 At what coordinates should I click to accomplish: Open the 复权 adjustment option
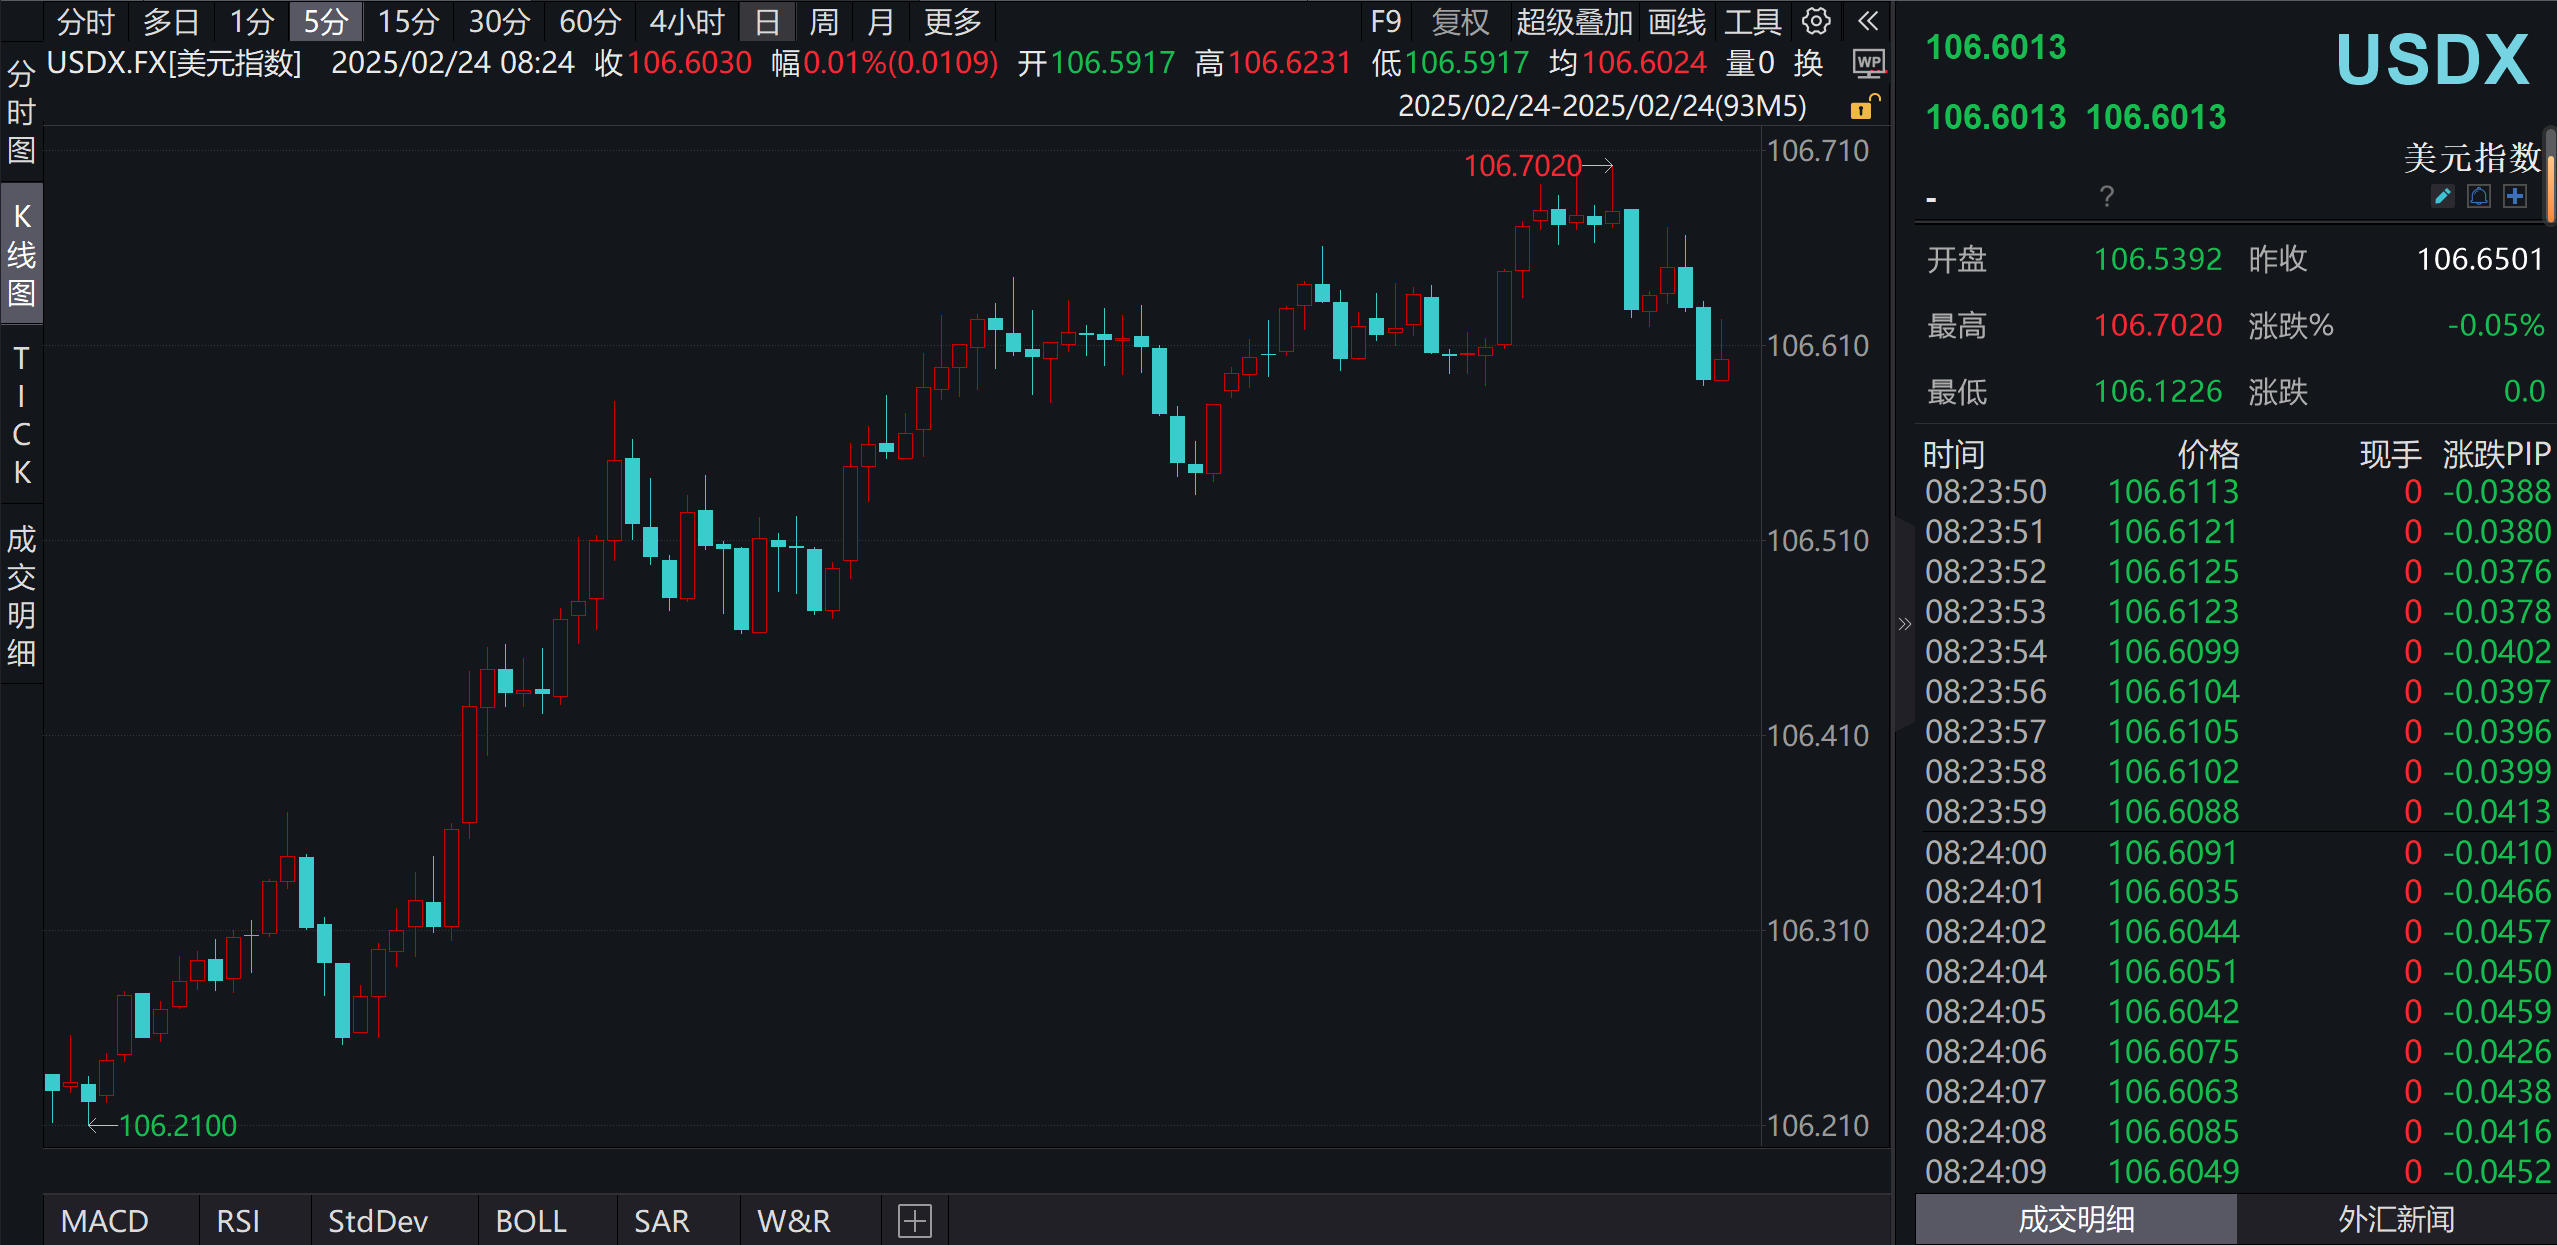tap(1459, 21)
